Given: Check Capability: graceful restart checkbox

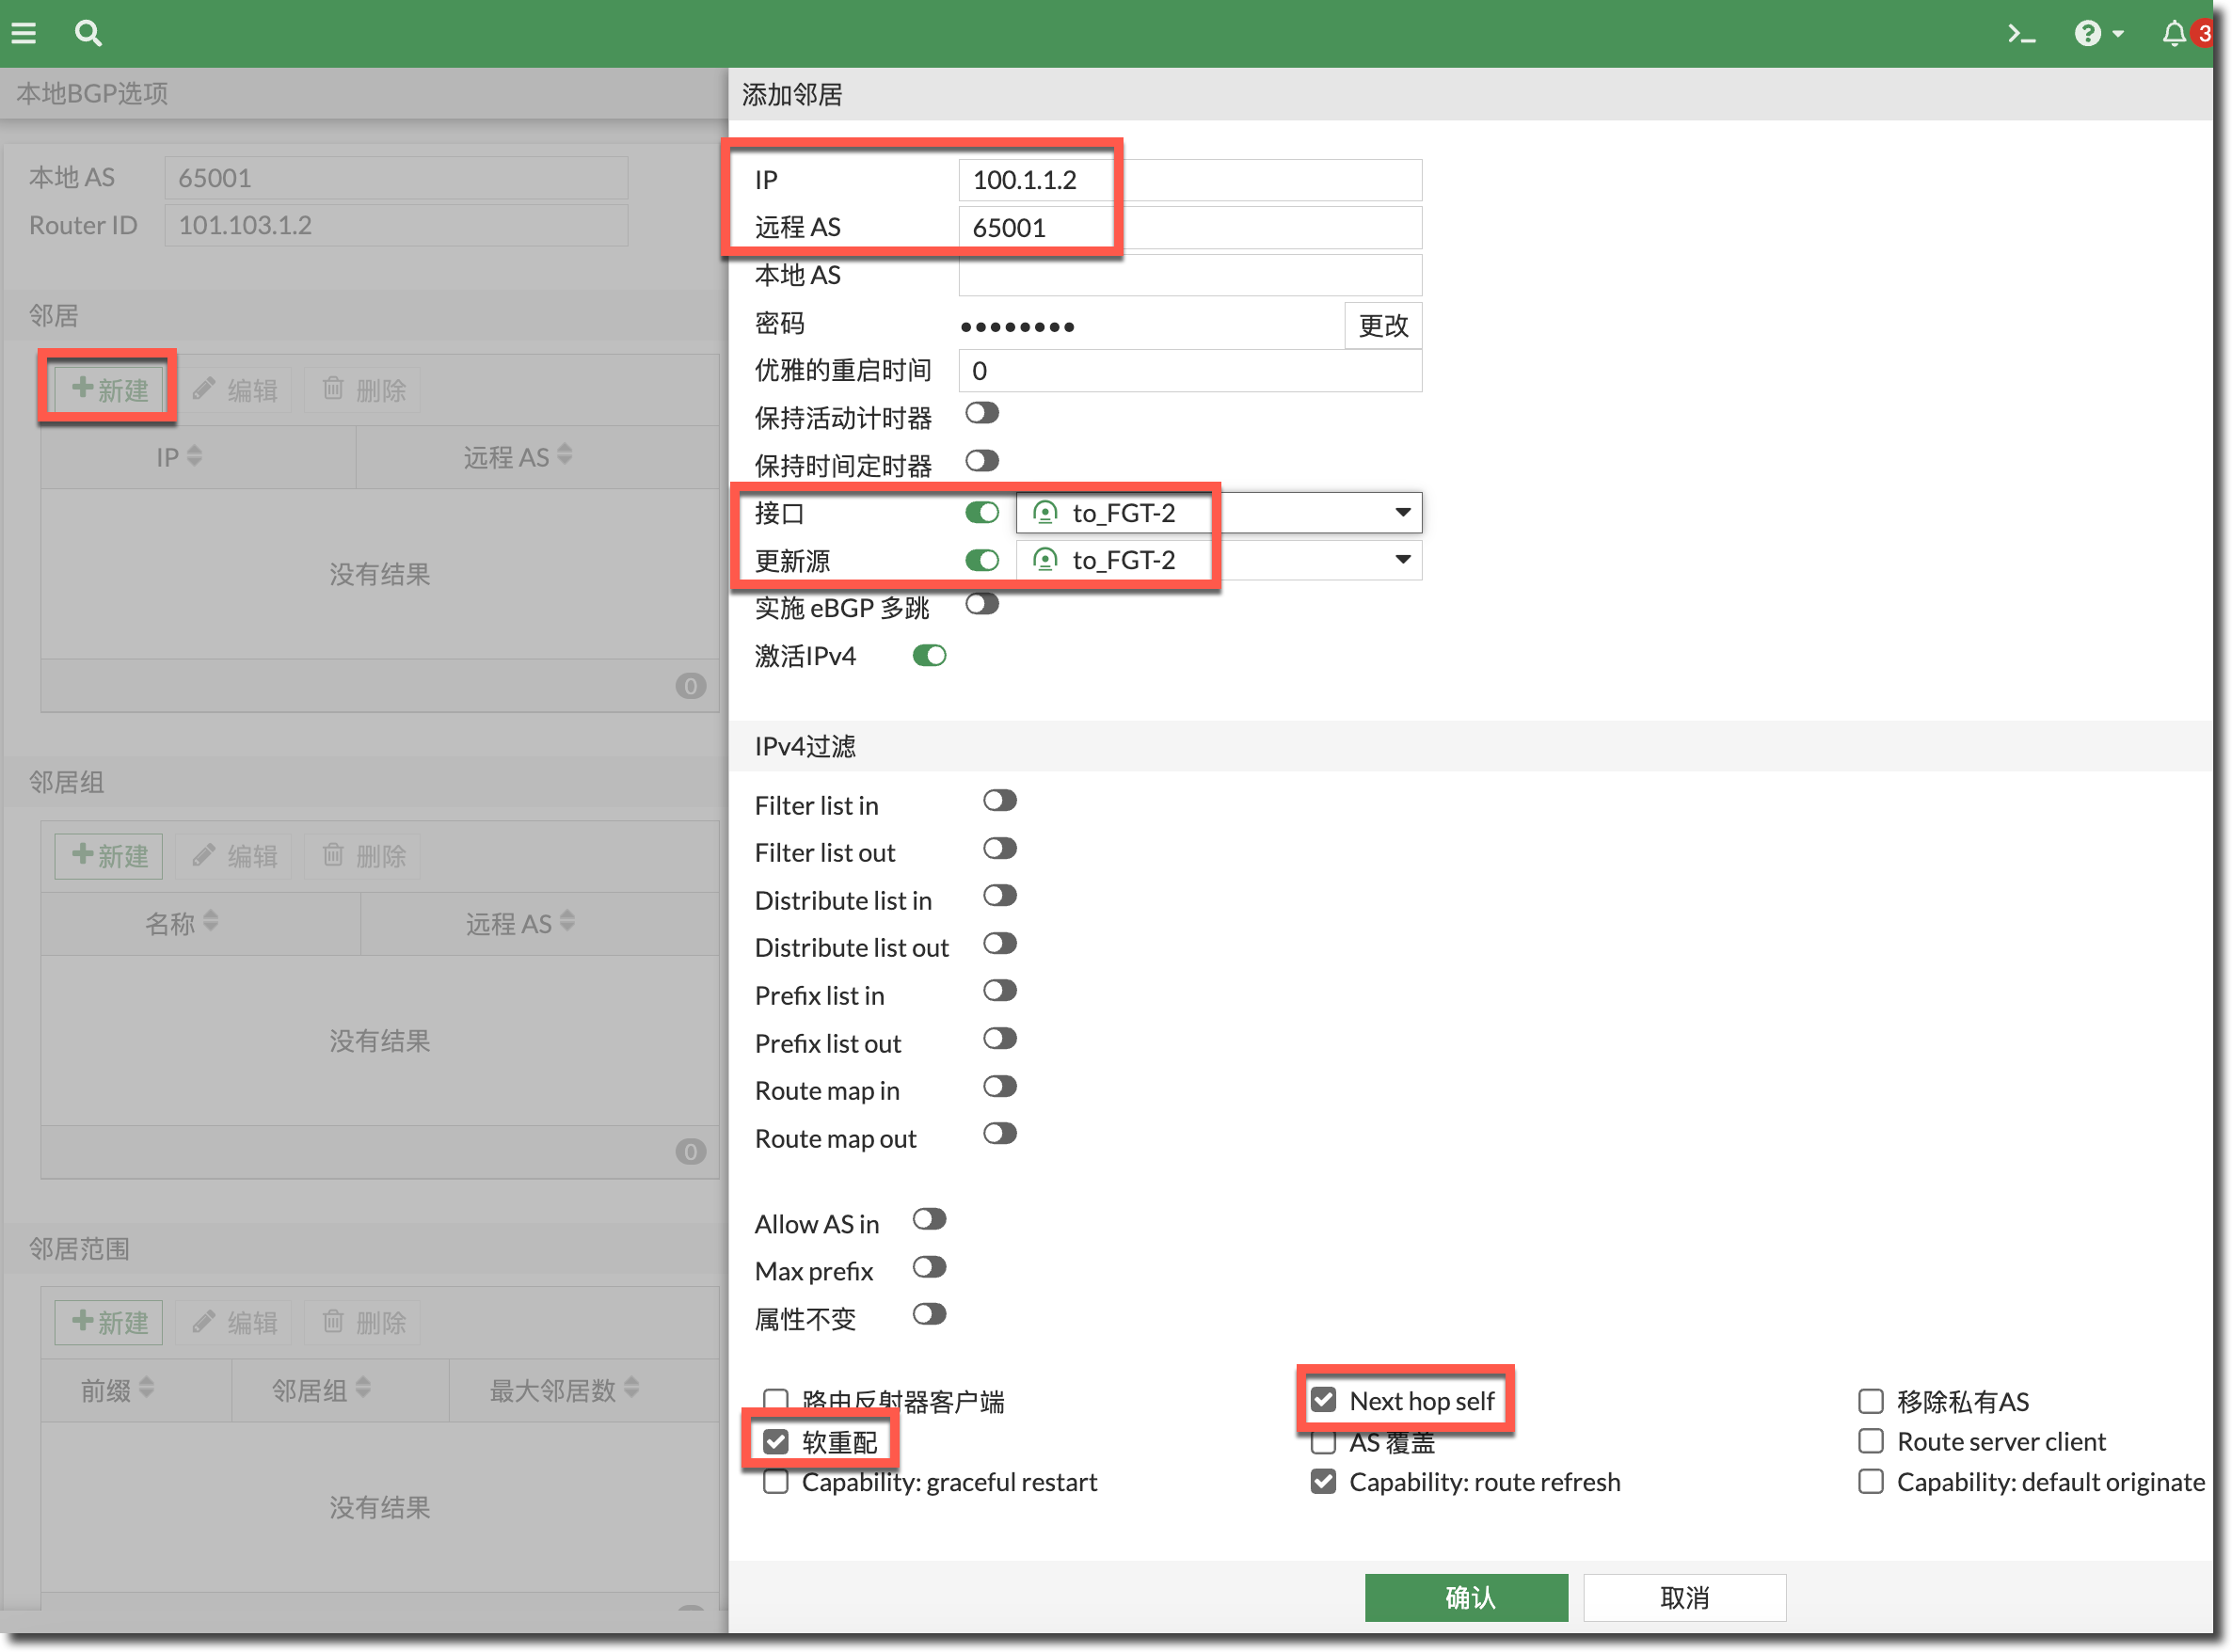Looking at the screenshot, I should tap(776, 1481).
